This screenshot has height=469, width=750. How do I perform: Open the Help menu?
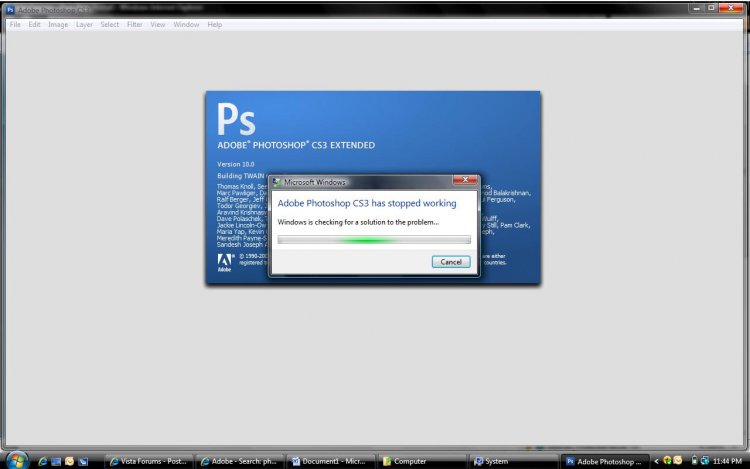click(x=215, y=24)
